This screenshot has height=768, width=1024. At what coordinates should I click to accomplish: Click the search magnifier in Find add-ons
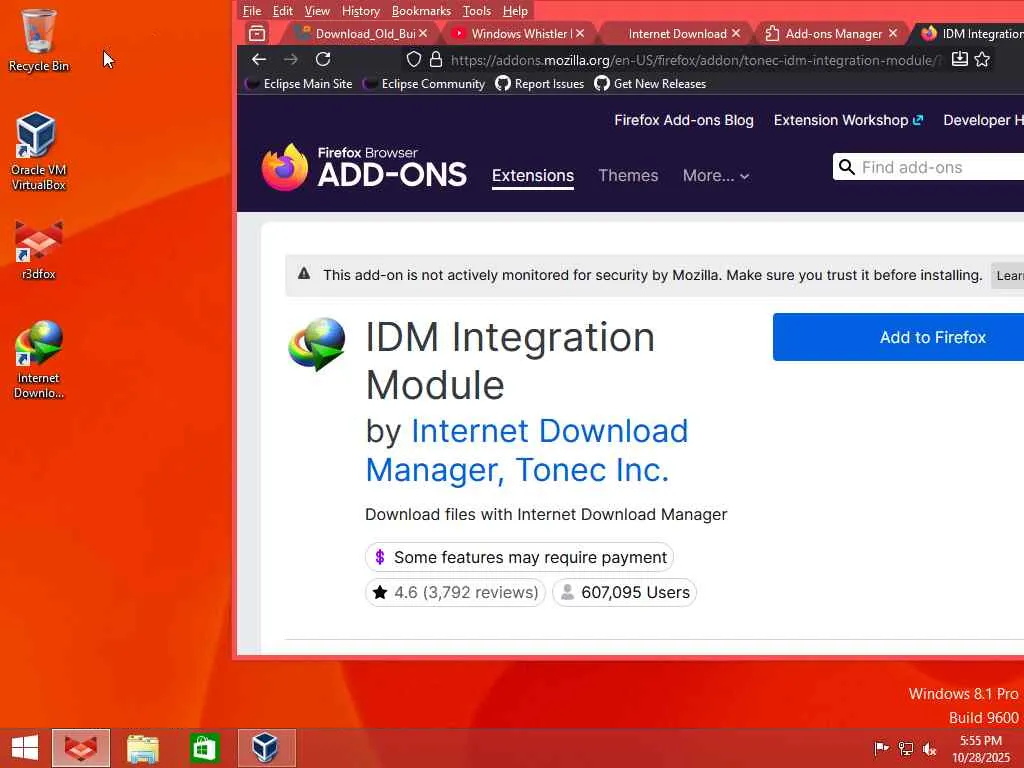[846, 167]
